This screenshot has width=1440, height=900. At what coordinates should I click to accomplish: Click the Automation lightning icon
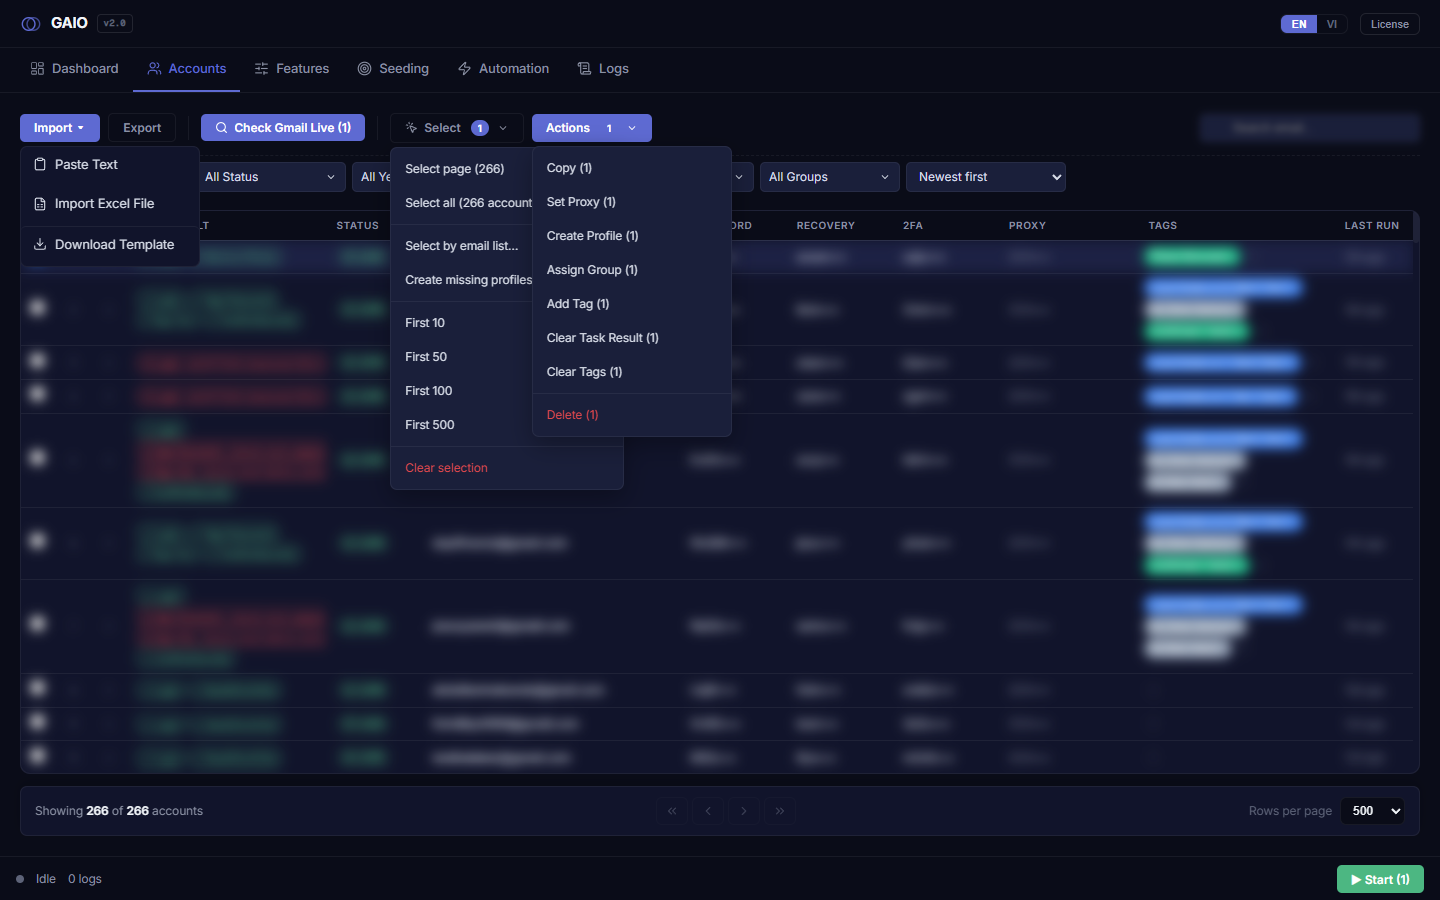click(x=465, y=69)
